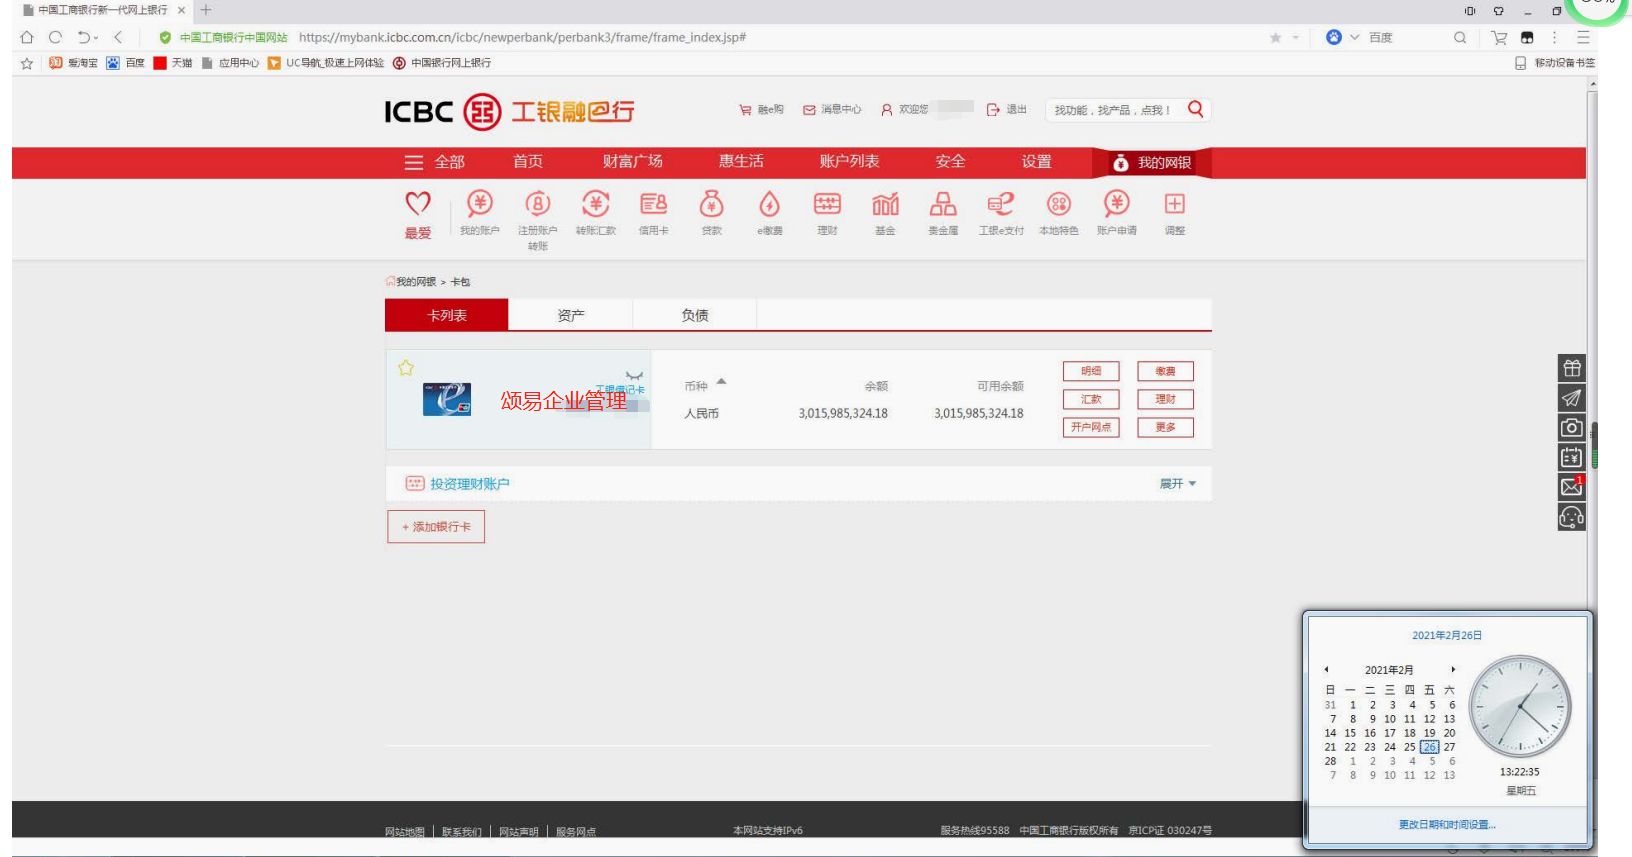
Task: Click the search magnifier in header
Action: coord(1195,109)
